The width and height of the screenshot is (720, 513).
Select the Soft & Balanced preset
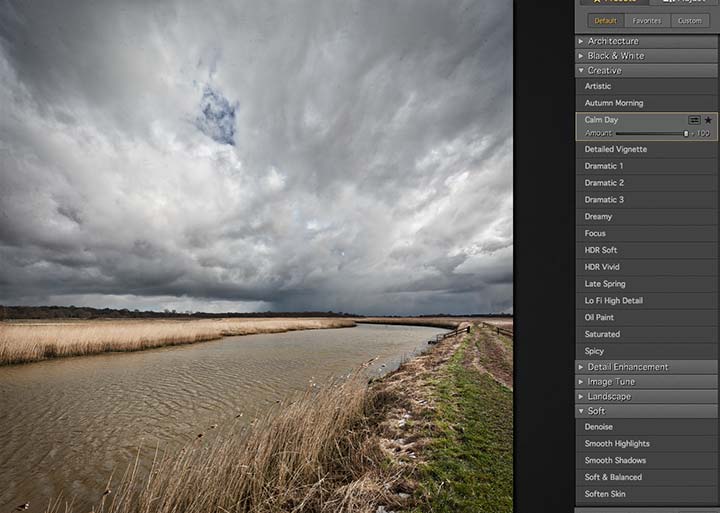646,478
